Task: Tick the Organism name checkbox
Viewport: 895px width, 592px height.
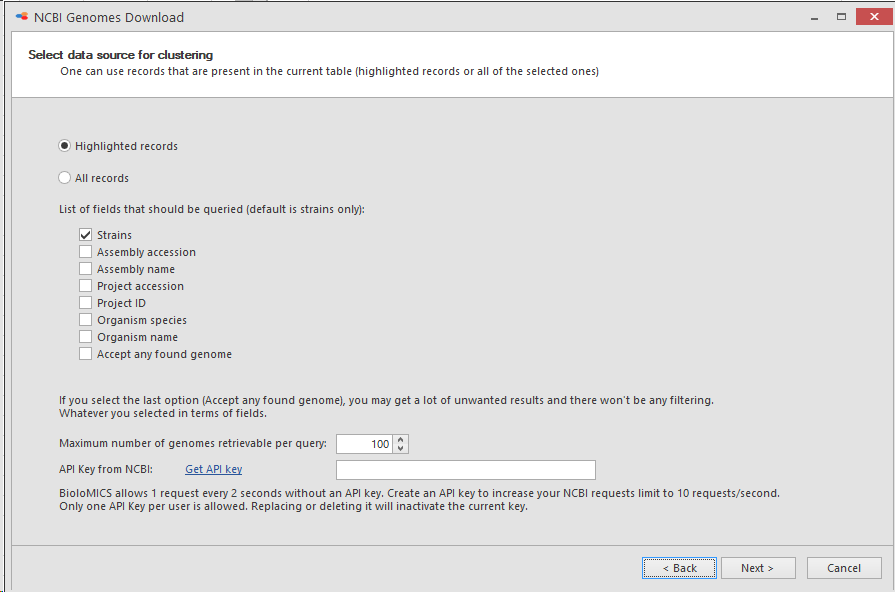Action: pyautogui.click(x=86, y=337)
